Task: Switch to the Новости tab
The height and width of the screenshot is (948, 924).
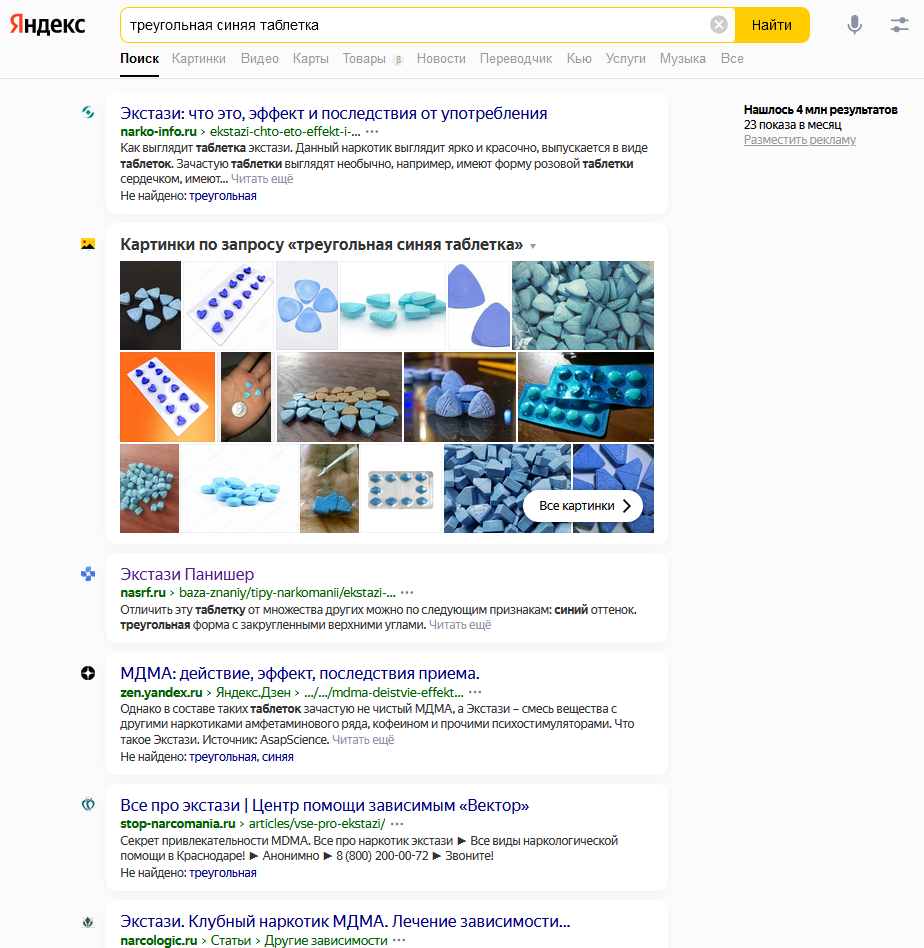Action: click(441, 59)
